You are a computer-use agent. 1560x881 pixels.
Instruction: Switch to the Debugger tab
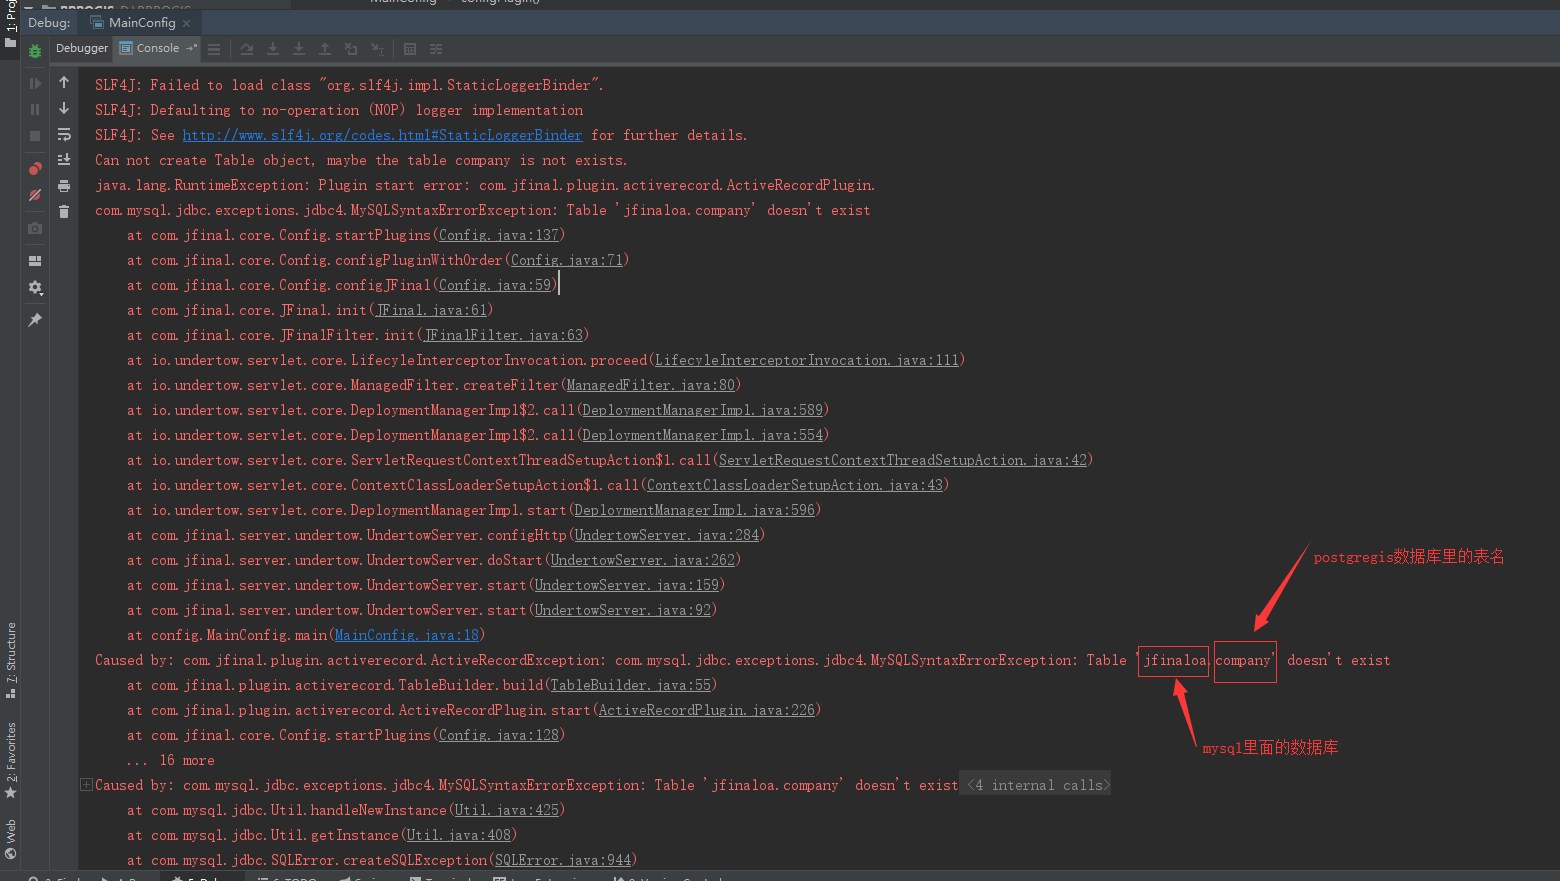(x=82, y=48)
